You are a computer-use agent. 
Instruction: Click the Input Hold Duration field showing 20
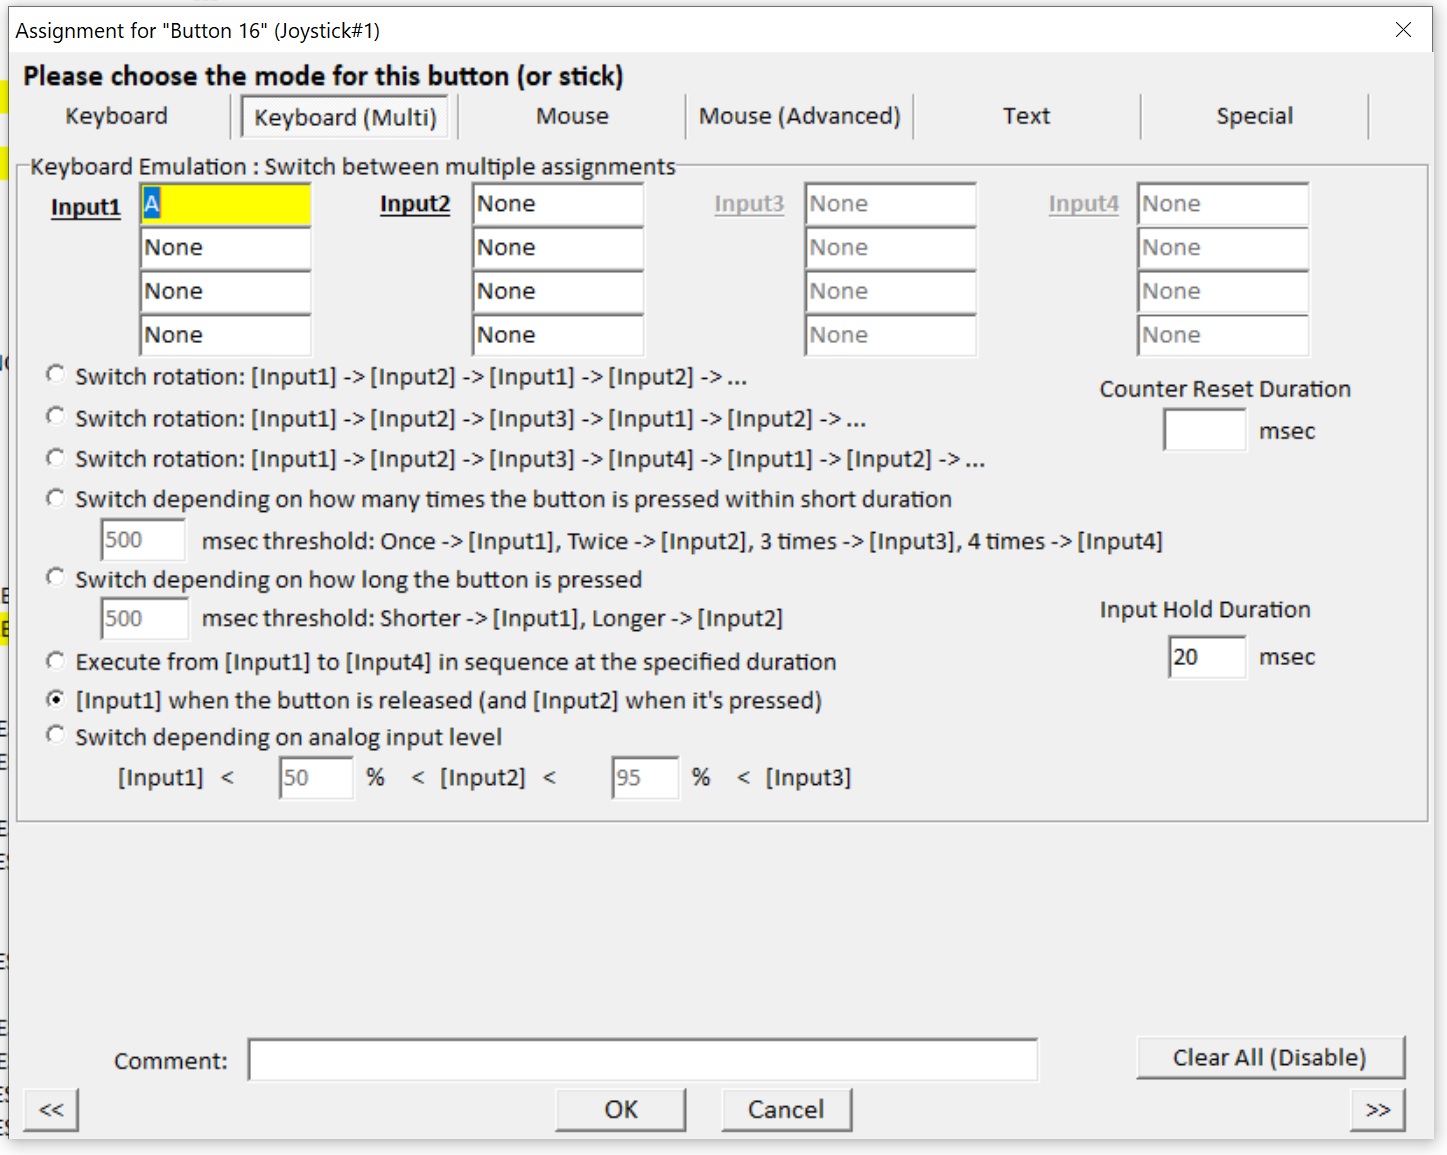click(x=1207, y=657)
